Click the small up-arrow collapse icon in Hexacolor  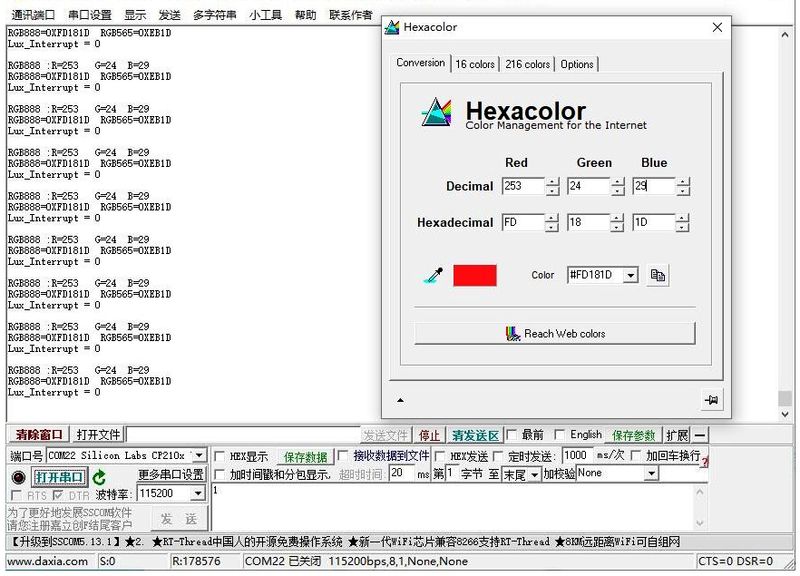pos(401,400)
